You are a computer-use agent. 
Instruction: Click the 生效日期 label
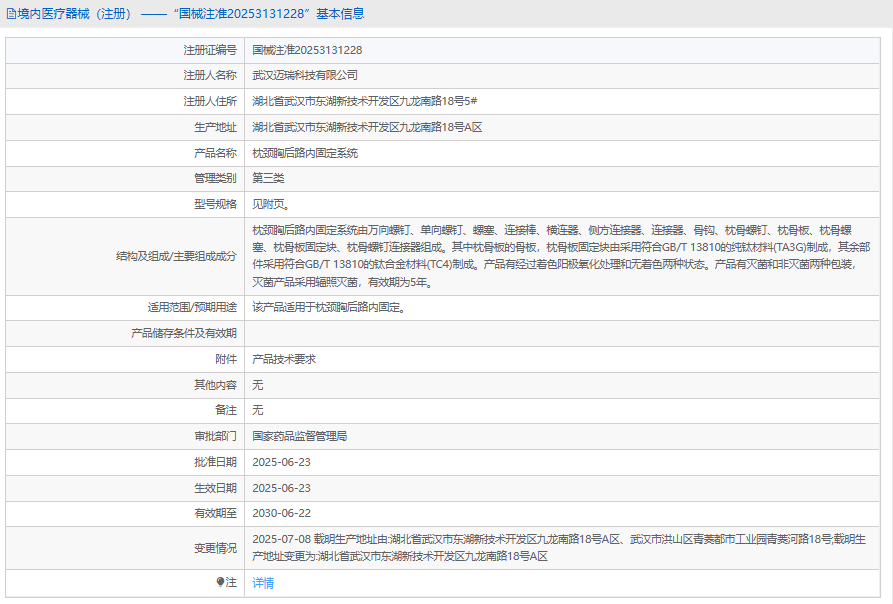(x=215, y=488)
